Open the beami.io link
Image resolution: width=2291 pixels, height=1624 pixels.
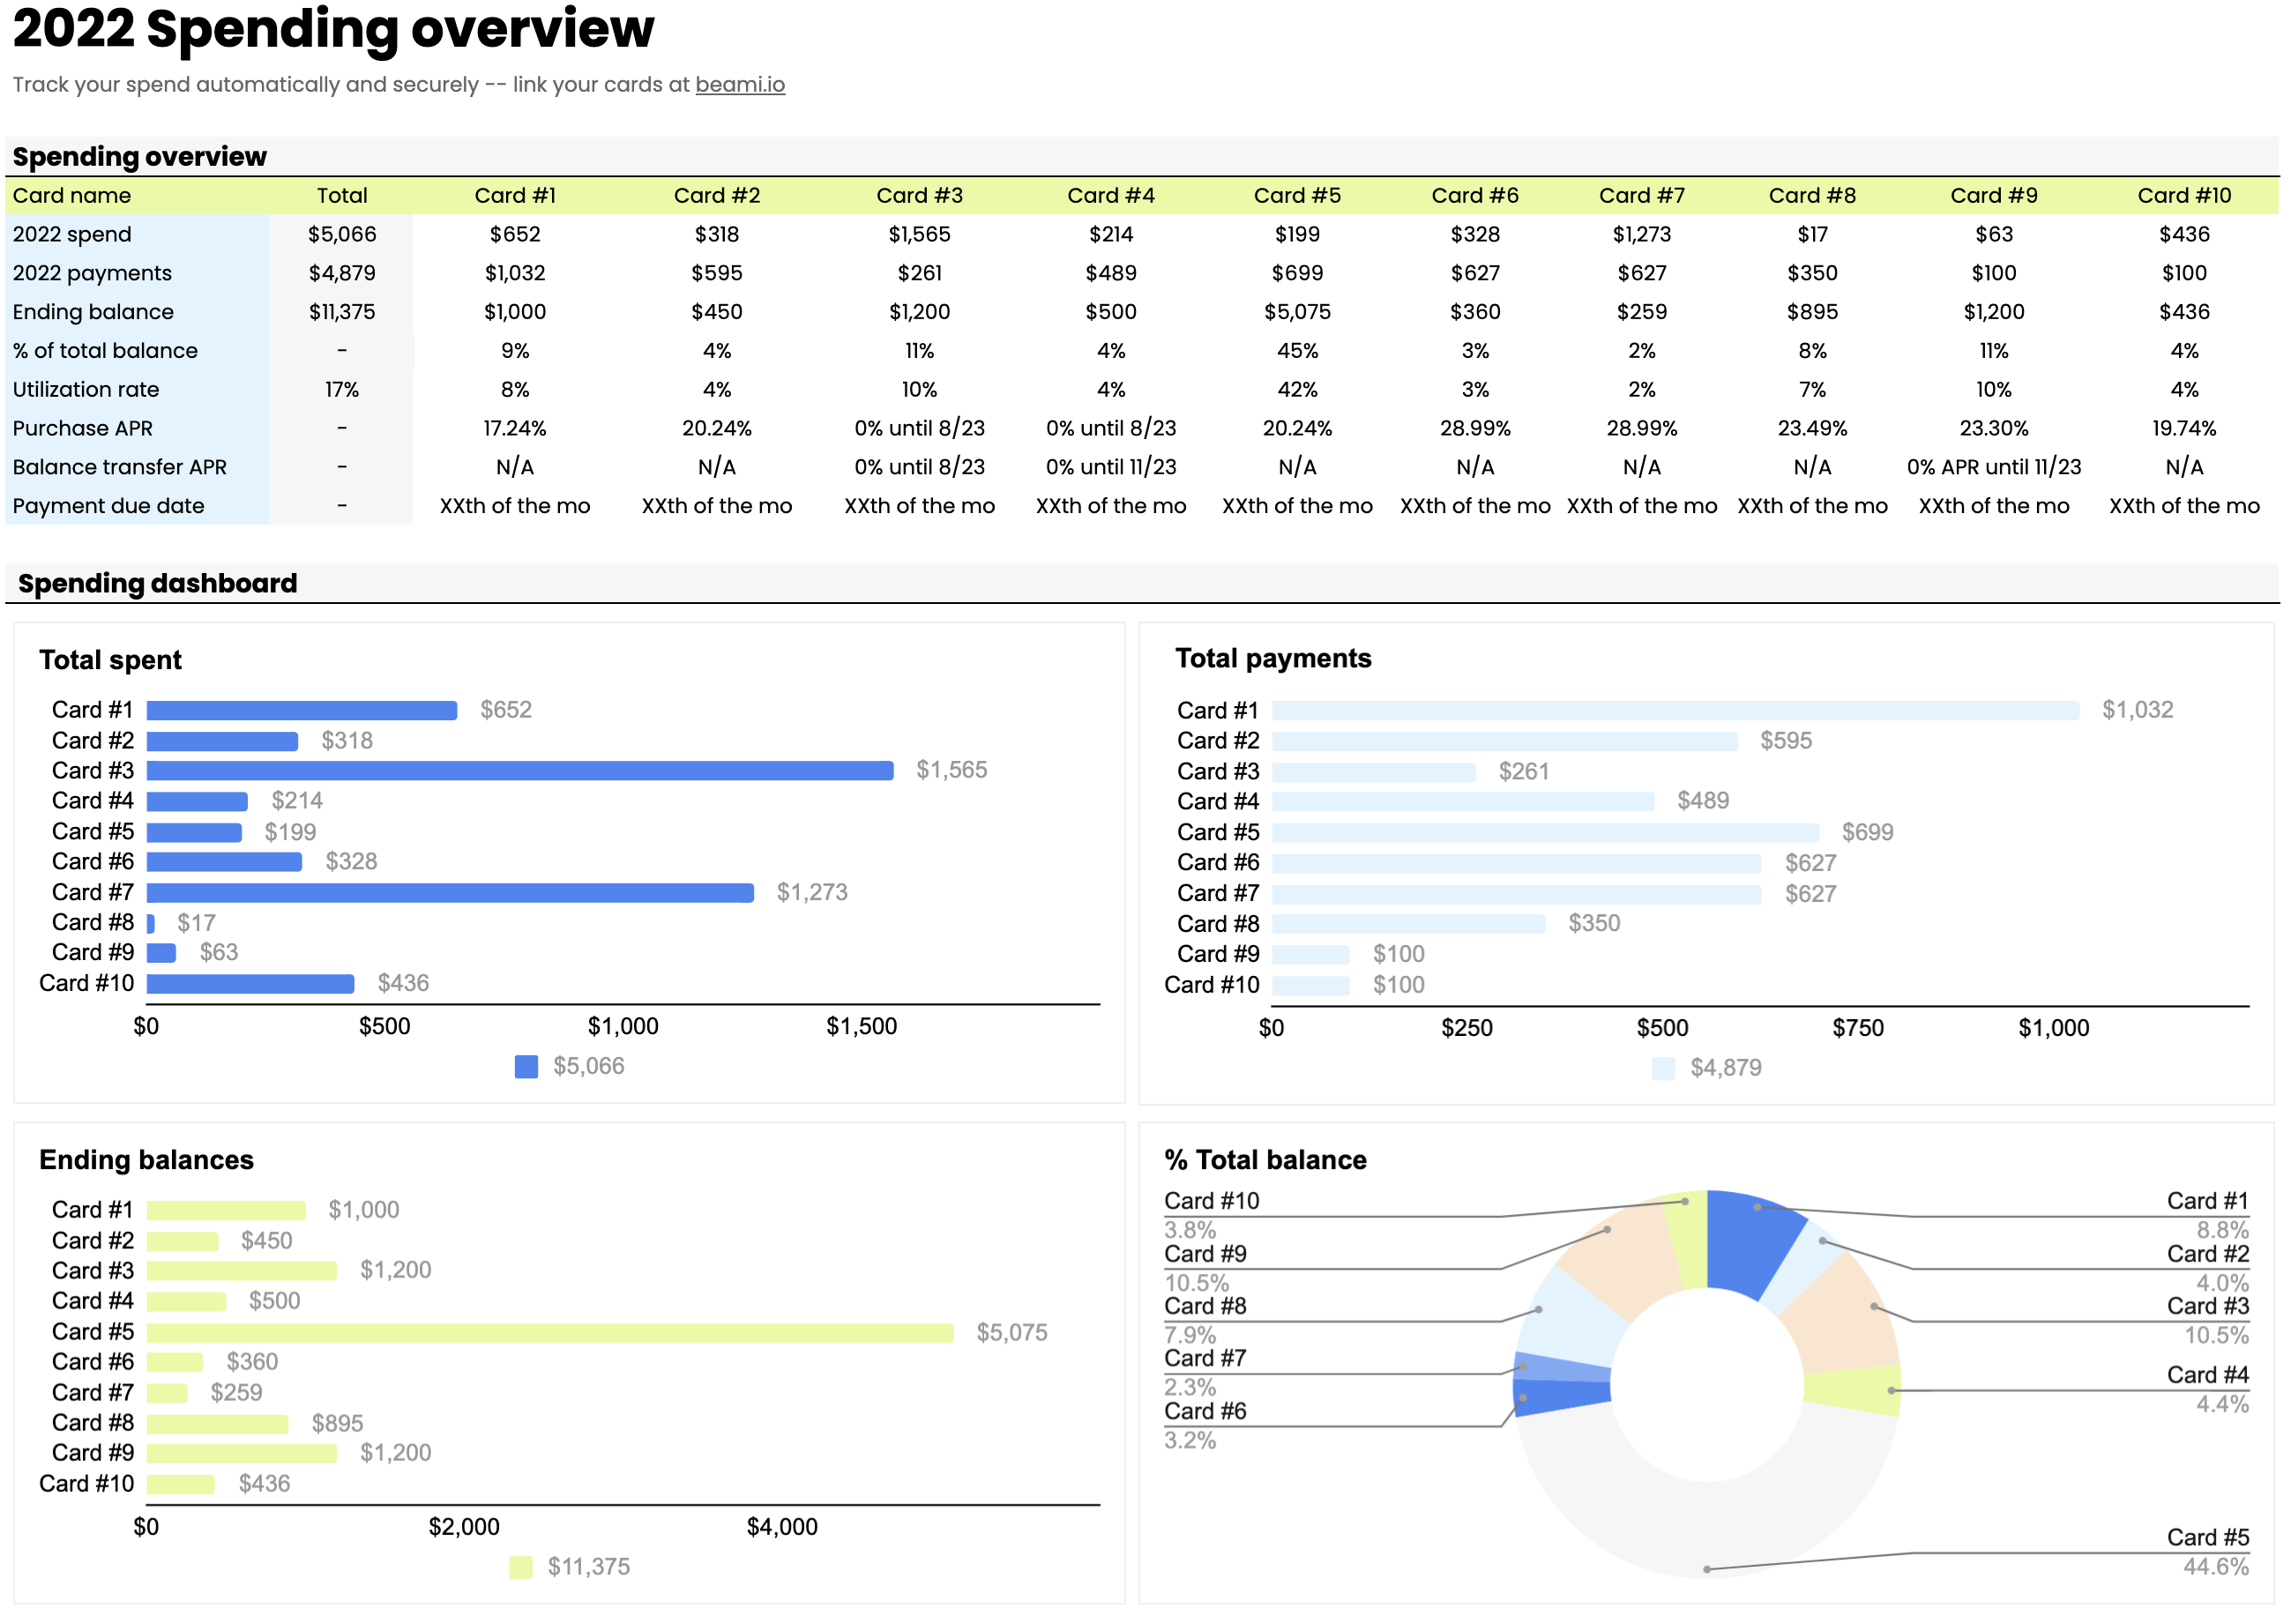click(740, 85)
